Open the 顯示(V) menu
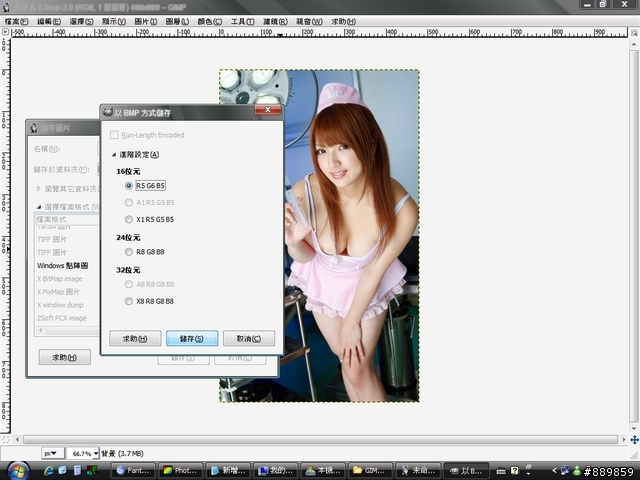The image size is (640, 480). [114, 21]
